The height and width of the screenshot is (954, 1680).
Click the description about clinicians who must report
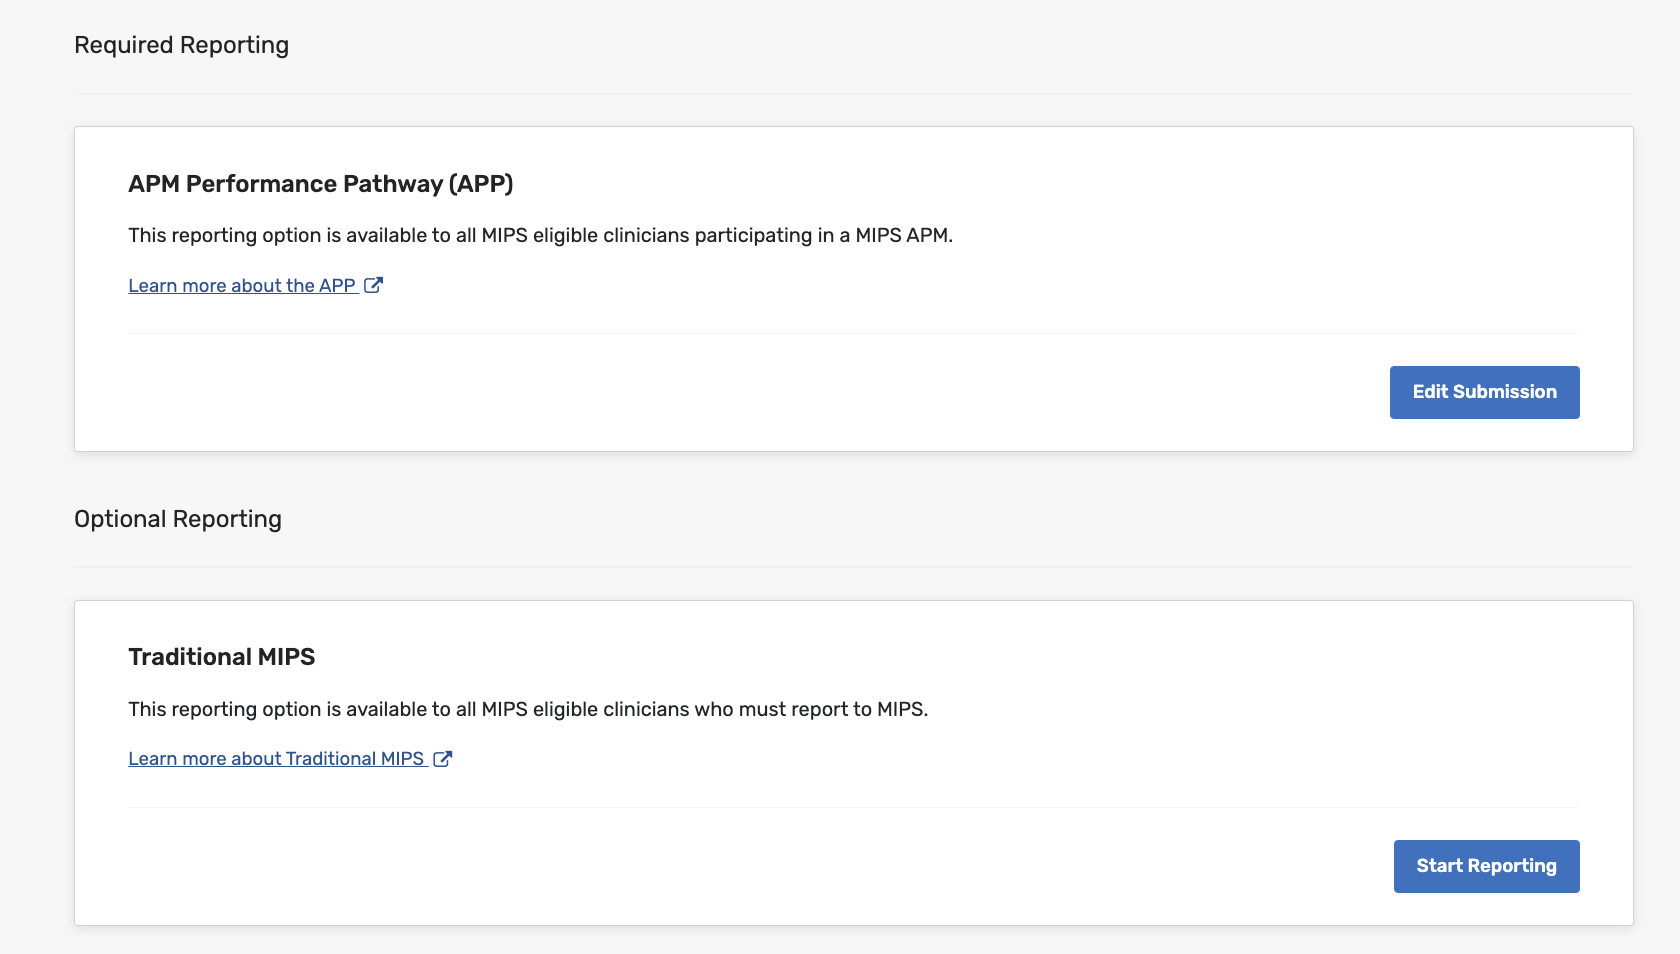click(x=528, y=709)
